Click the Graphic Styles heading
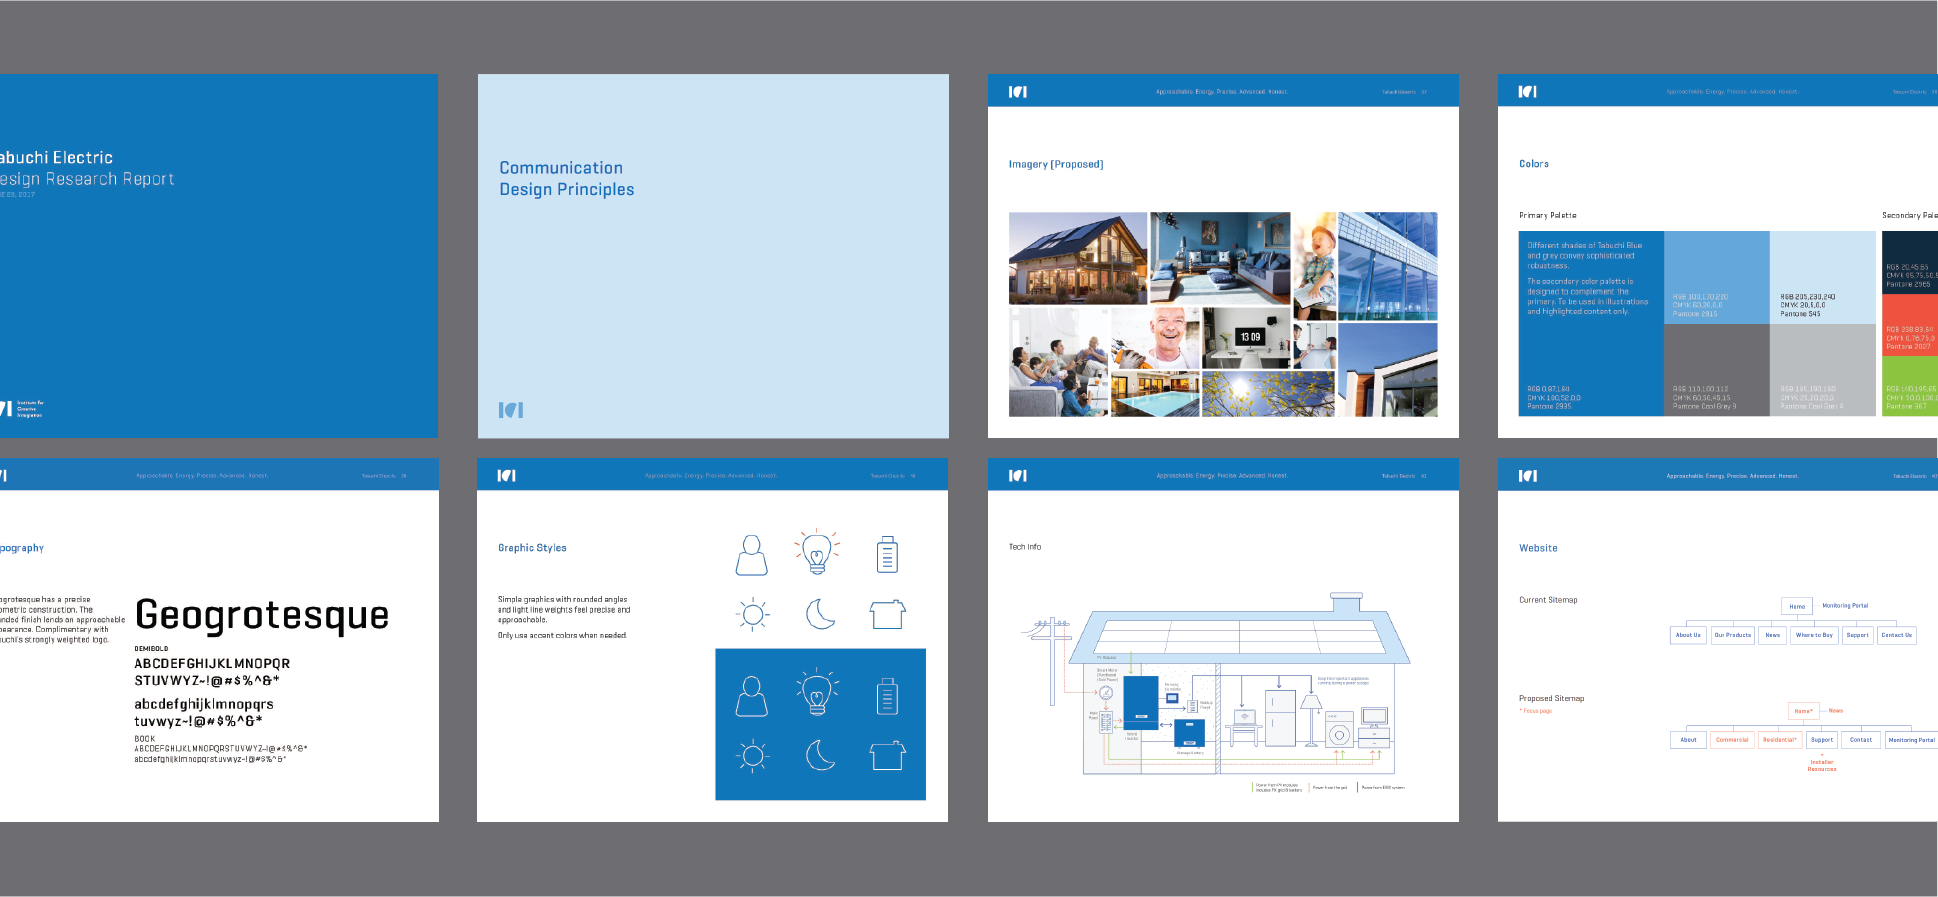Image resolution: width=1938 pixels, height=897 pixels. [x=532, y=548]
